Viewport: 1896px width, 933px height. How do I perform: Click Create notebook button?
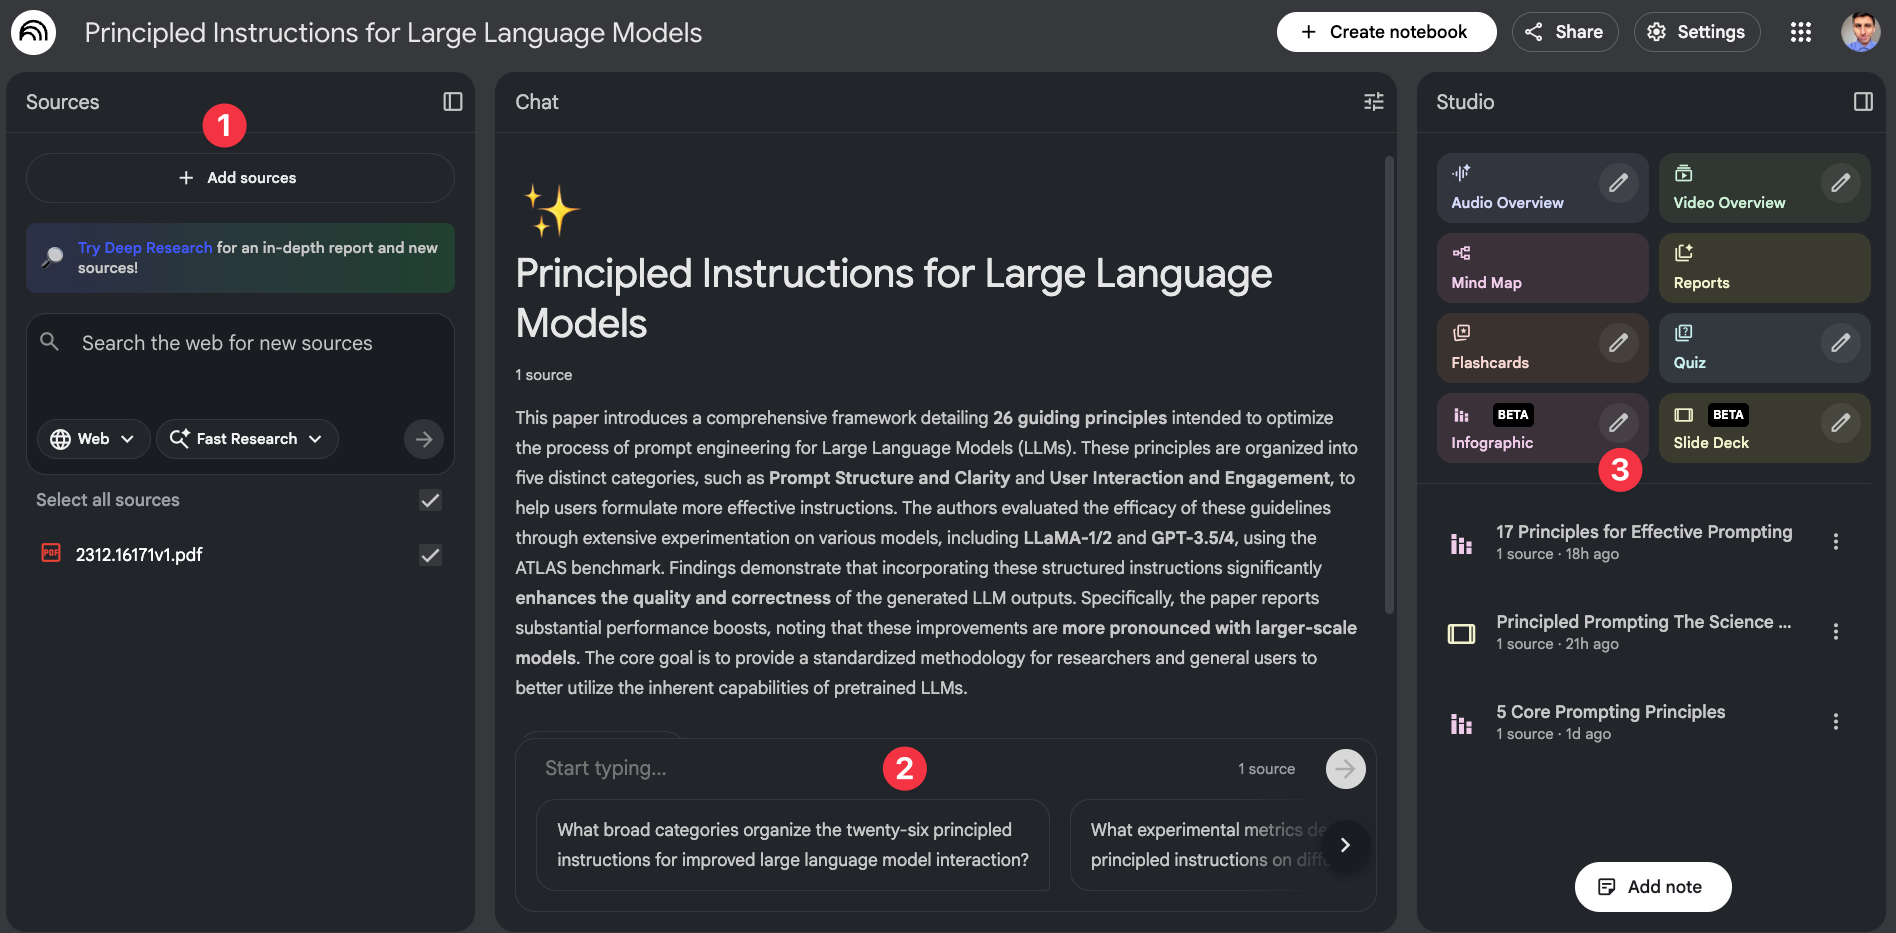point(1386,32)
